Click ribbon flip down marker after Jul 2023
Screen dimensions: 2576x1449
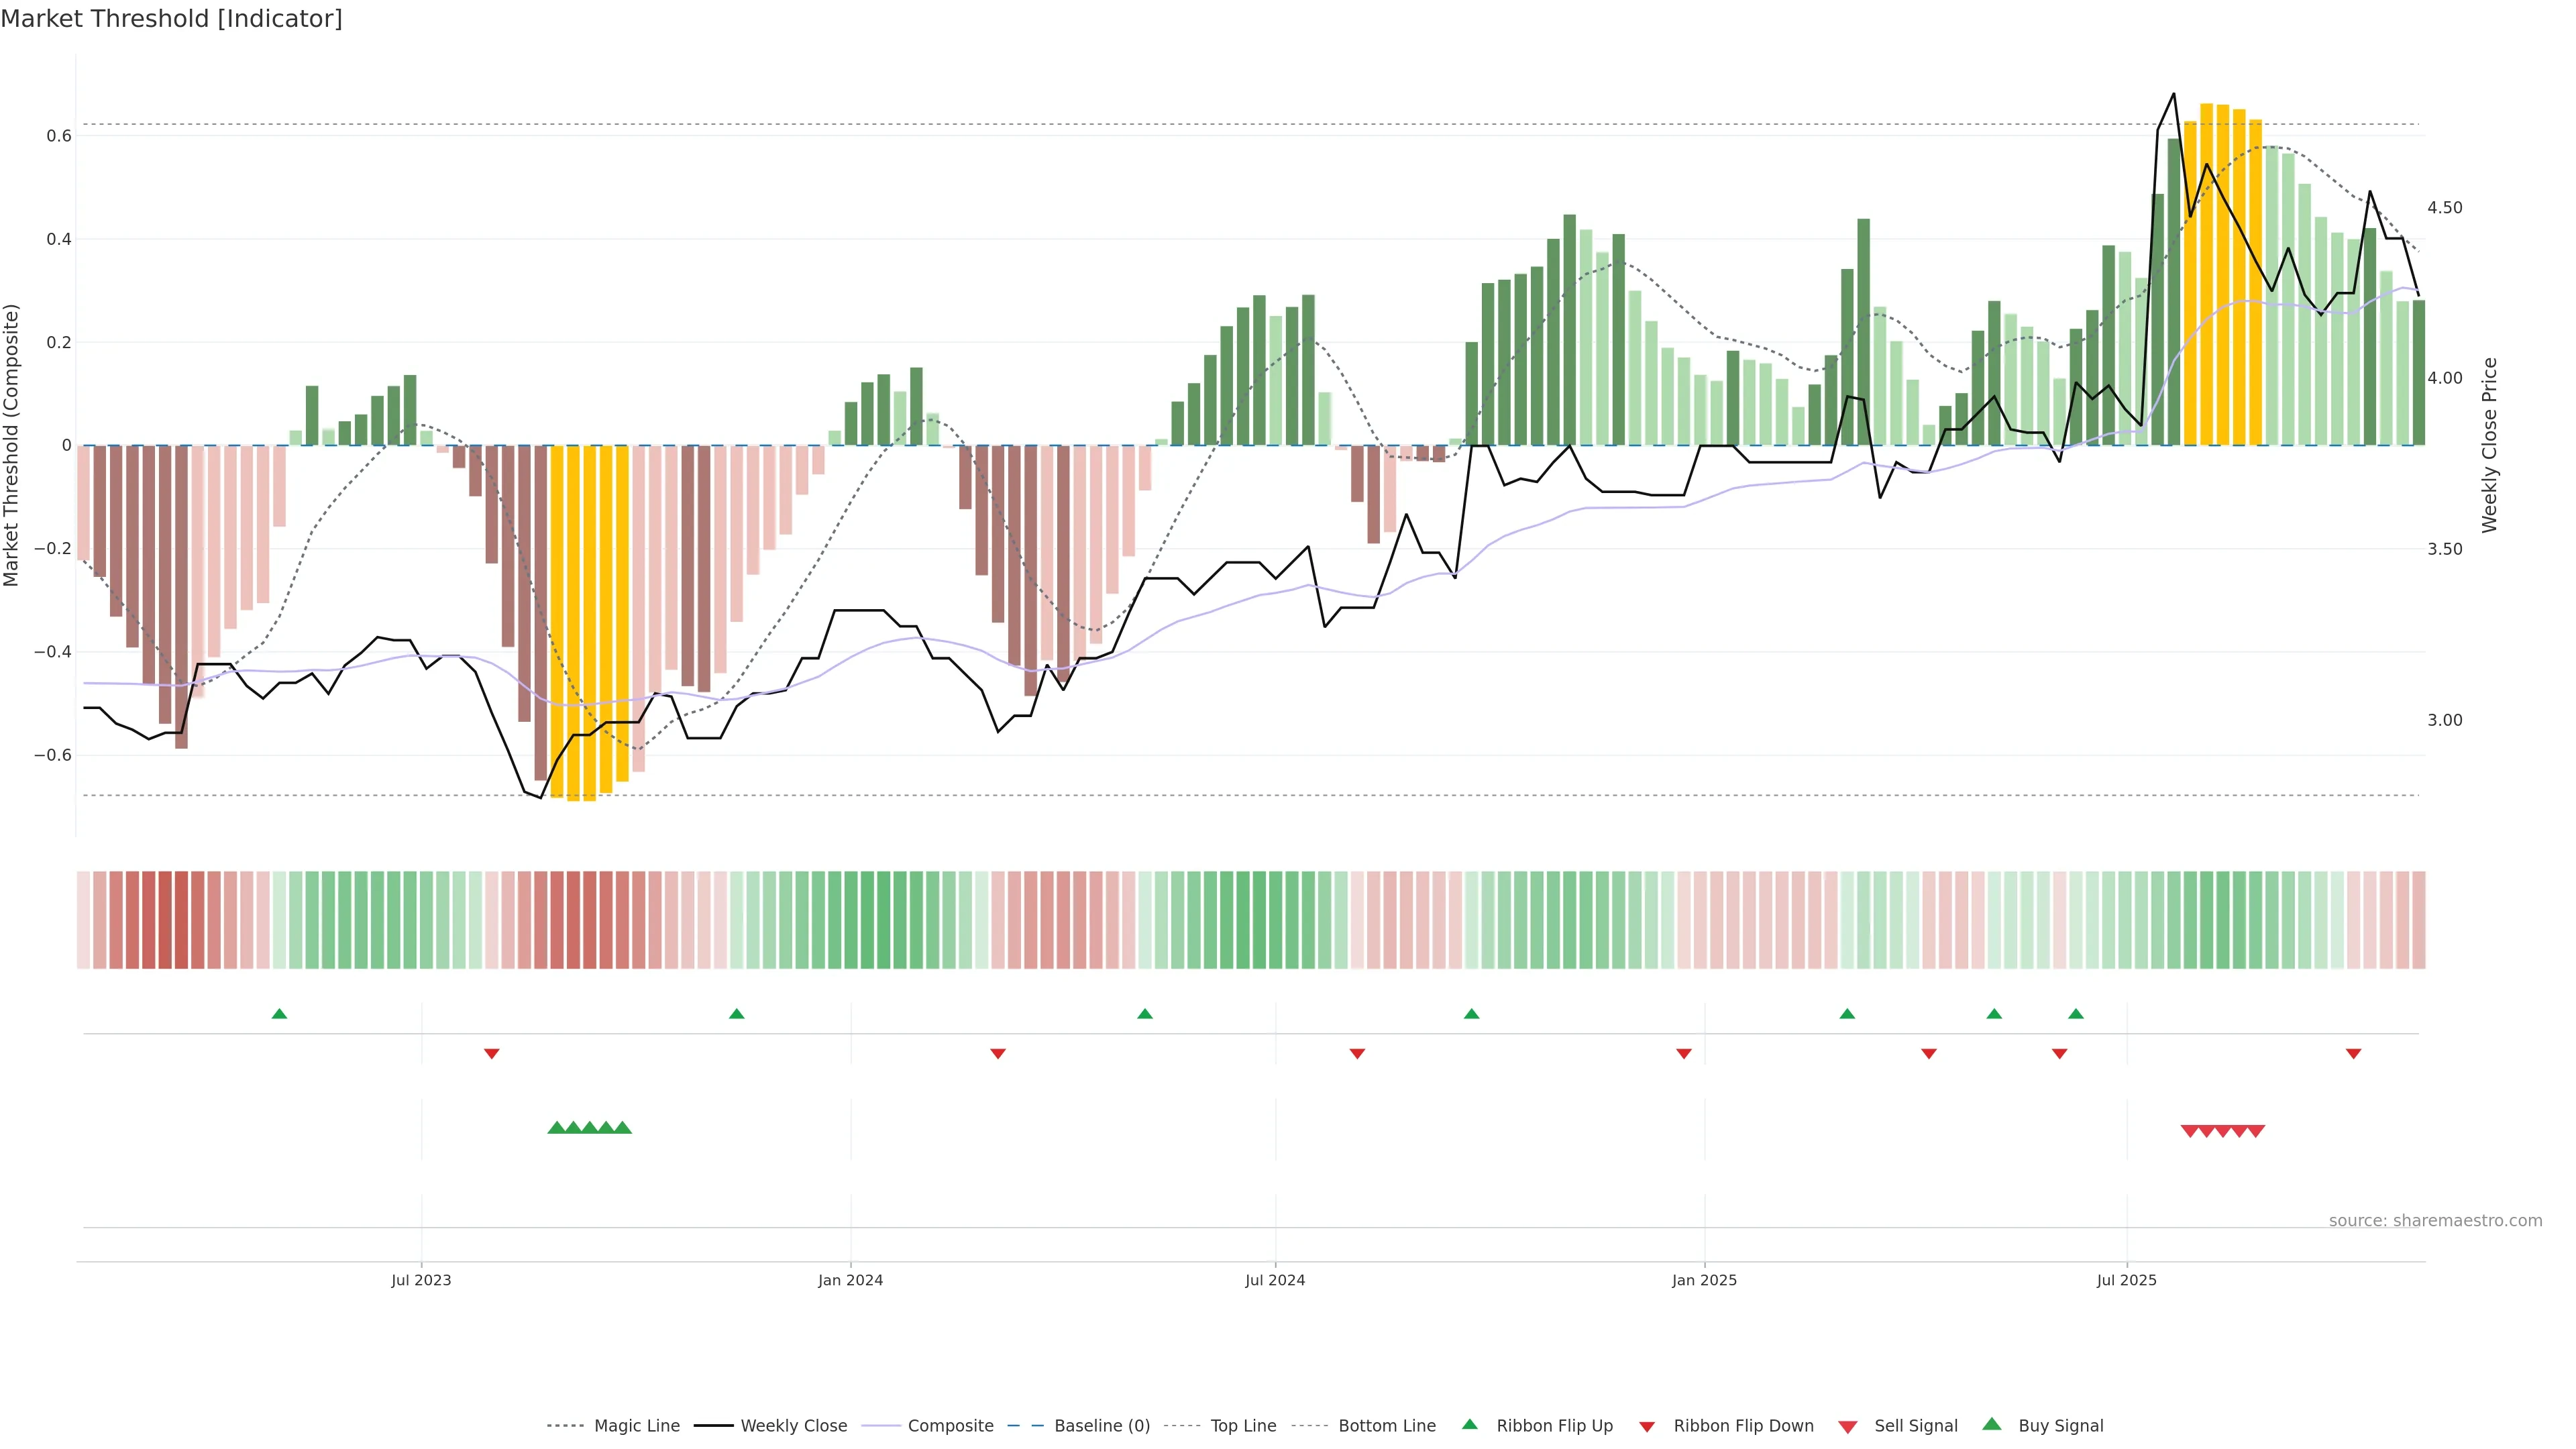[x=491, y=1053]
